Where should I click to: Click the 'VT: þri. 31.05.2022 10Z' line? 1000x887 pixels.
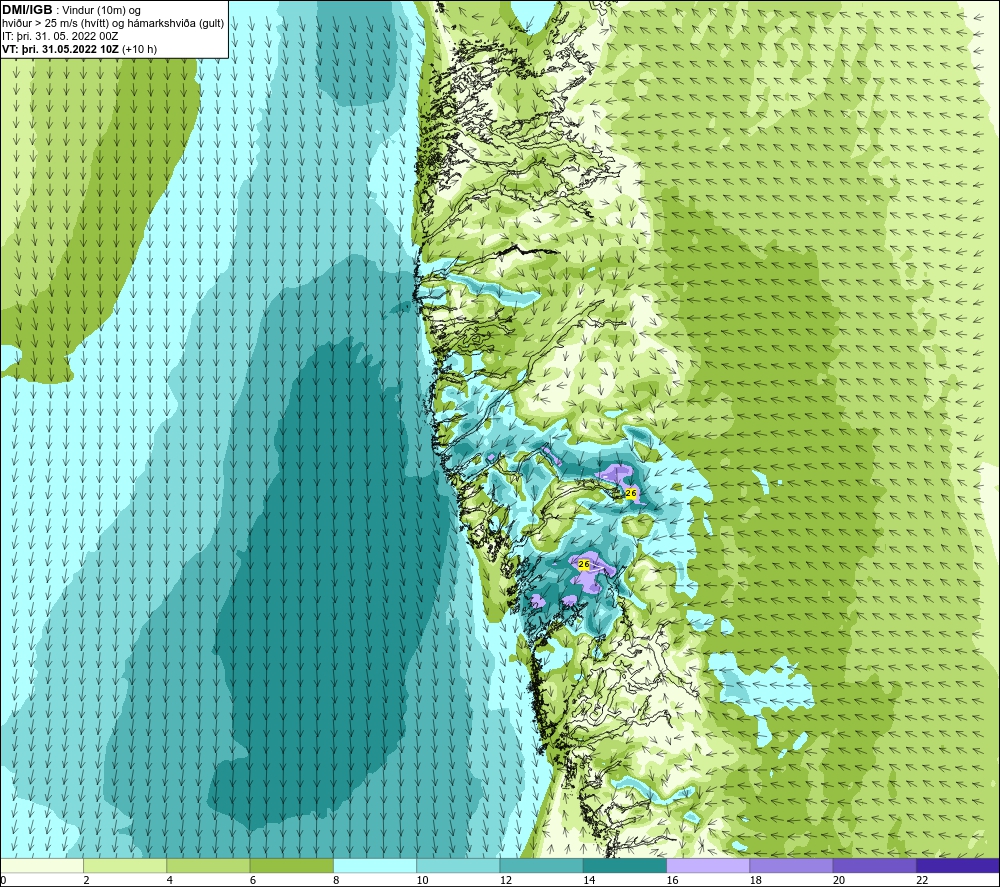(x=61, y=49)
